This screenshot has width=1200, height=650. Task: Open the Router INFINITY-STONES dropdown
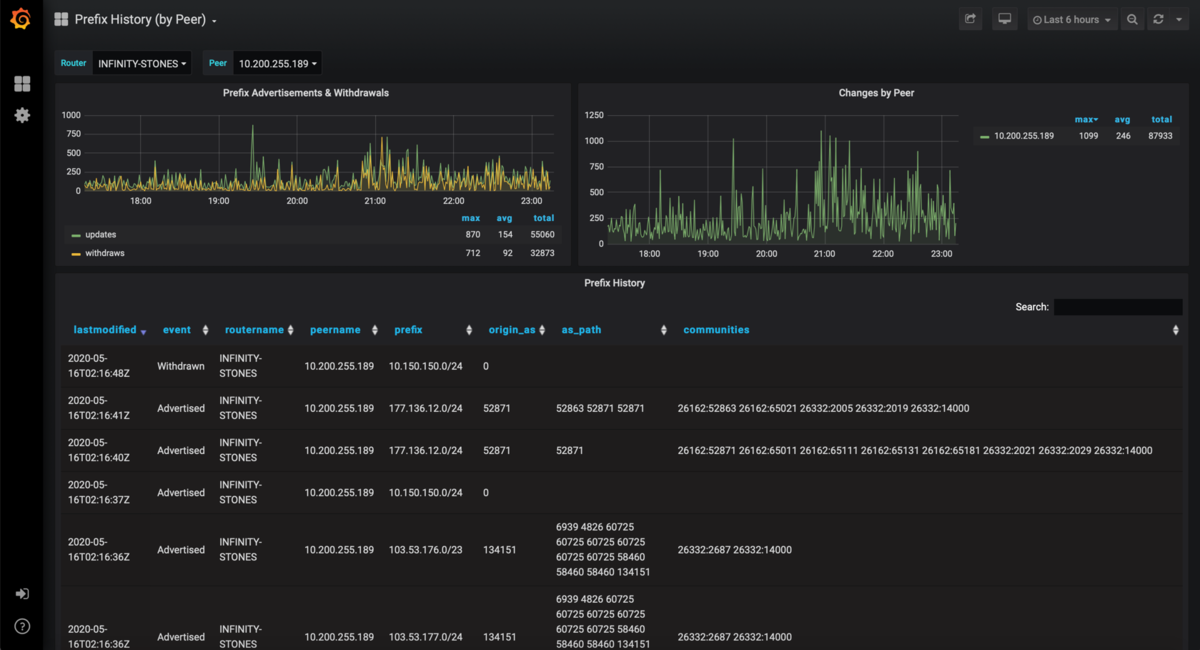[142, 63]
